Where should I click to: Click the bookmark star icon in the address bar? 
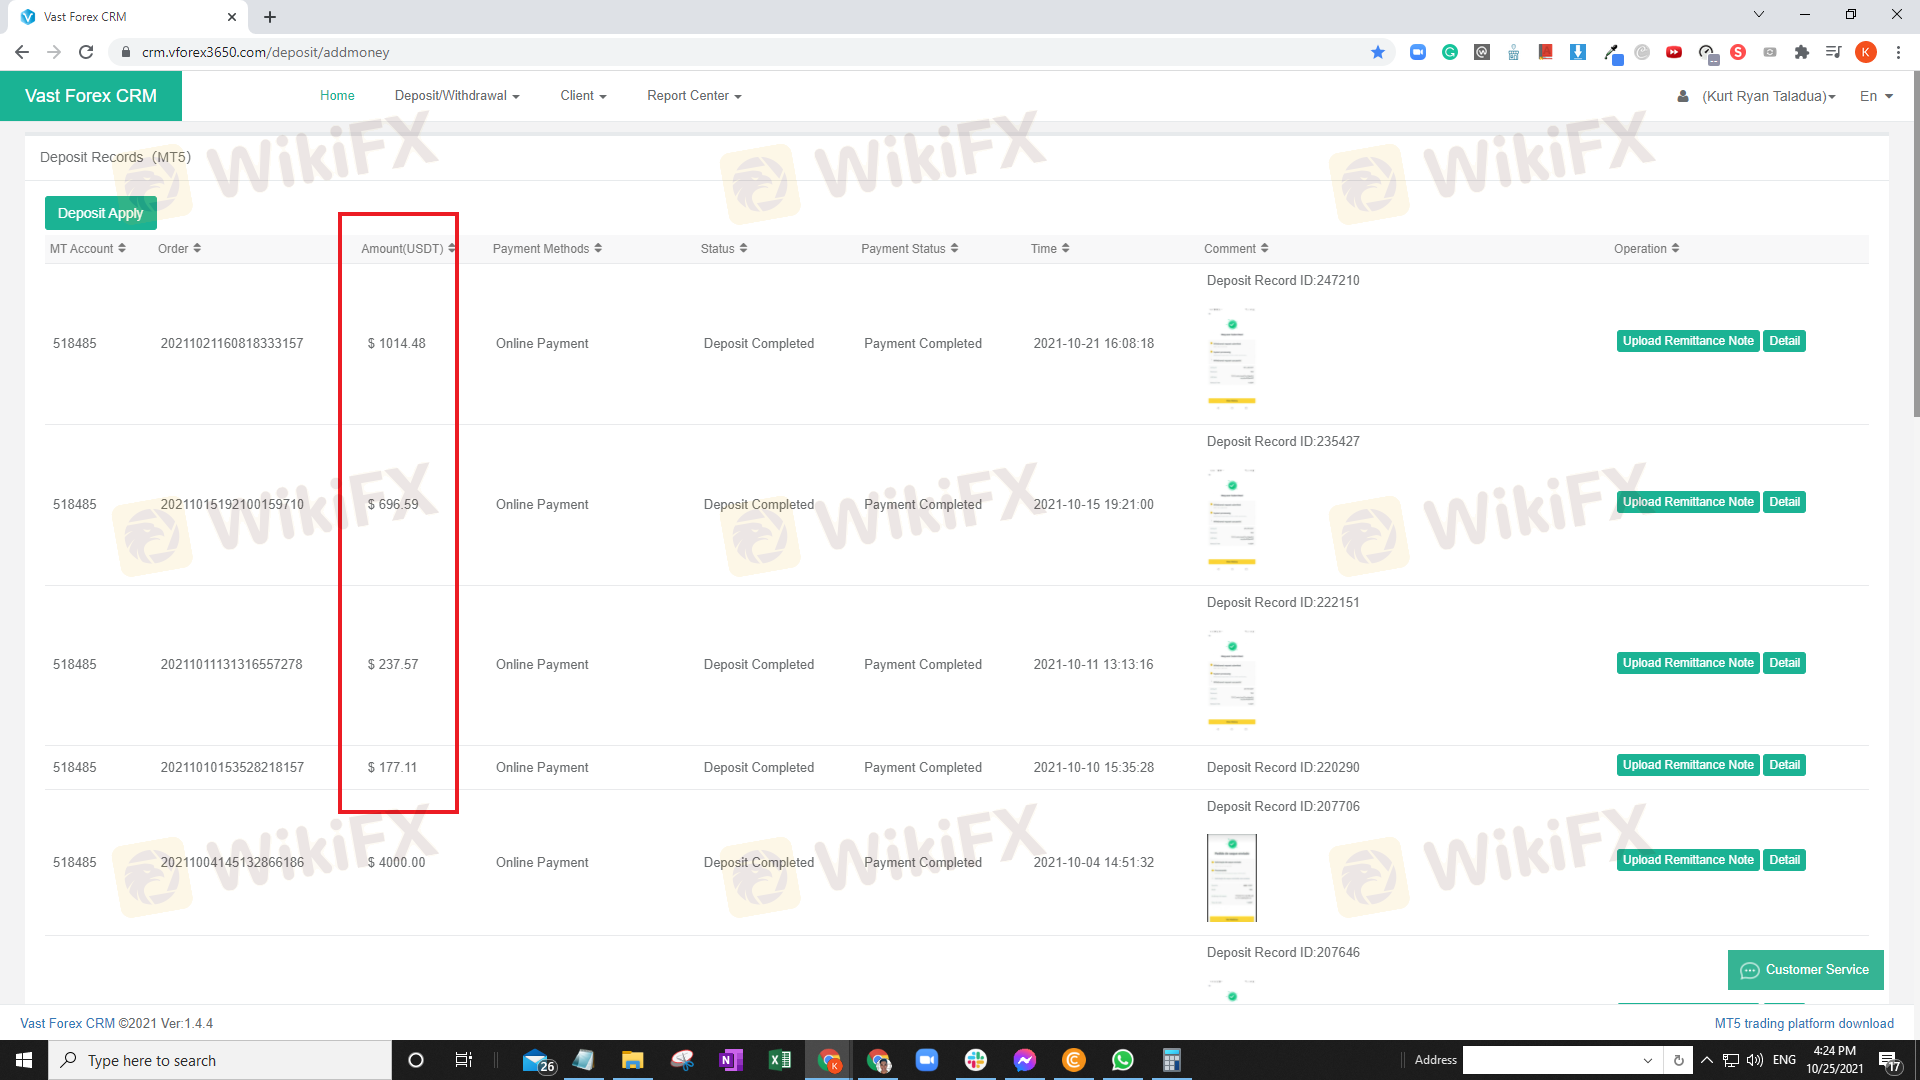click(1378, 52)
